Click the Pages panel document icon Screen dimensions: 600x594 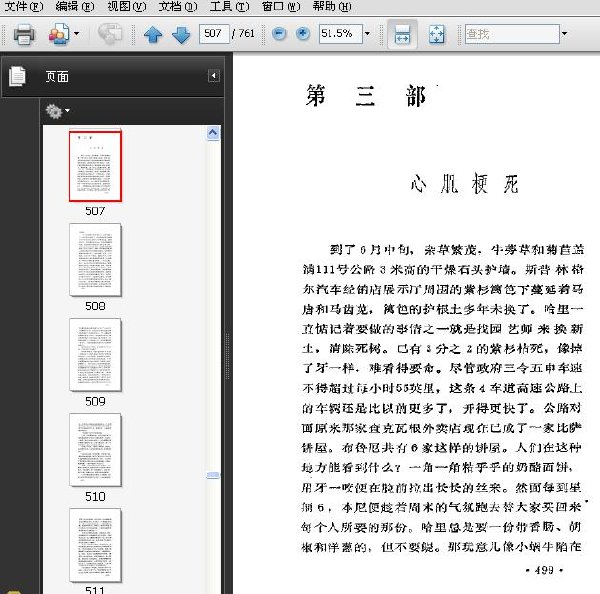pos(17,76)
